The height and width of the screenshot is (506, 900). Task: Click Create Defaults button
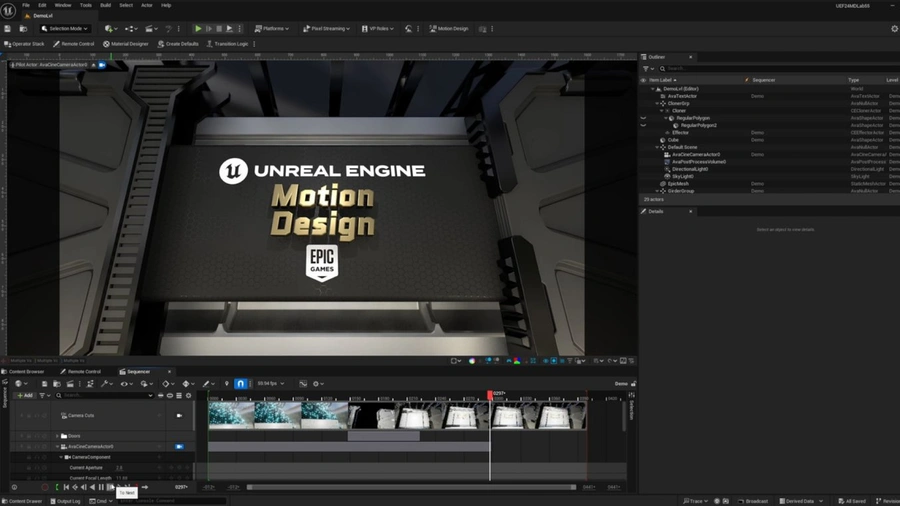[x=178, y=44]
